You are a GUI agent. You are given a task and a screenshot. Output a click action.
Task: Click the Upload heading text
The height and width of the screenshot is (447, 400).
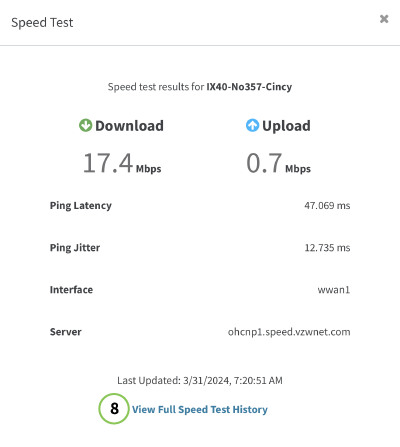pos(286,126)
